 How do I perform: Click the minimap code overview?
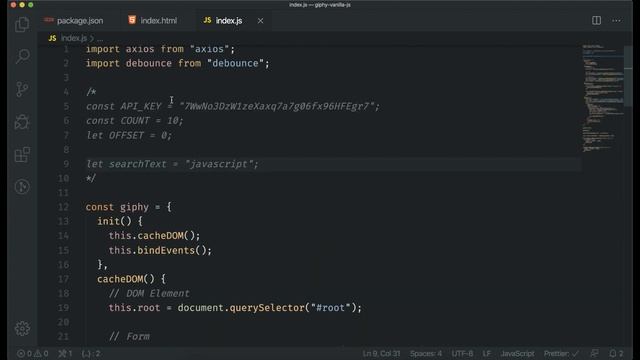[602, 98]
